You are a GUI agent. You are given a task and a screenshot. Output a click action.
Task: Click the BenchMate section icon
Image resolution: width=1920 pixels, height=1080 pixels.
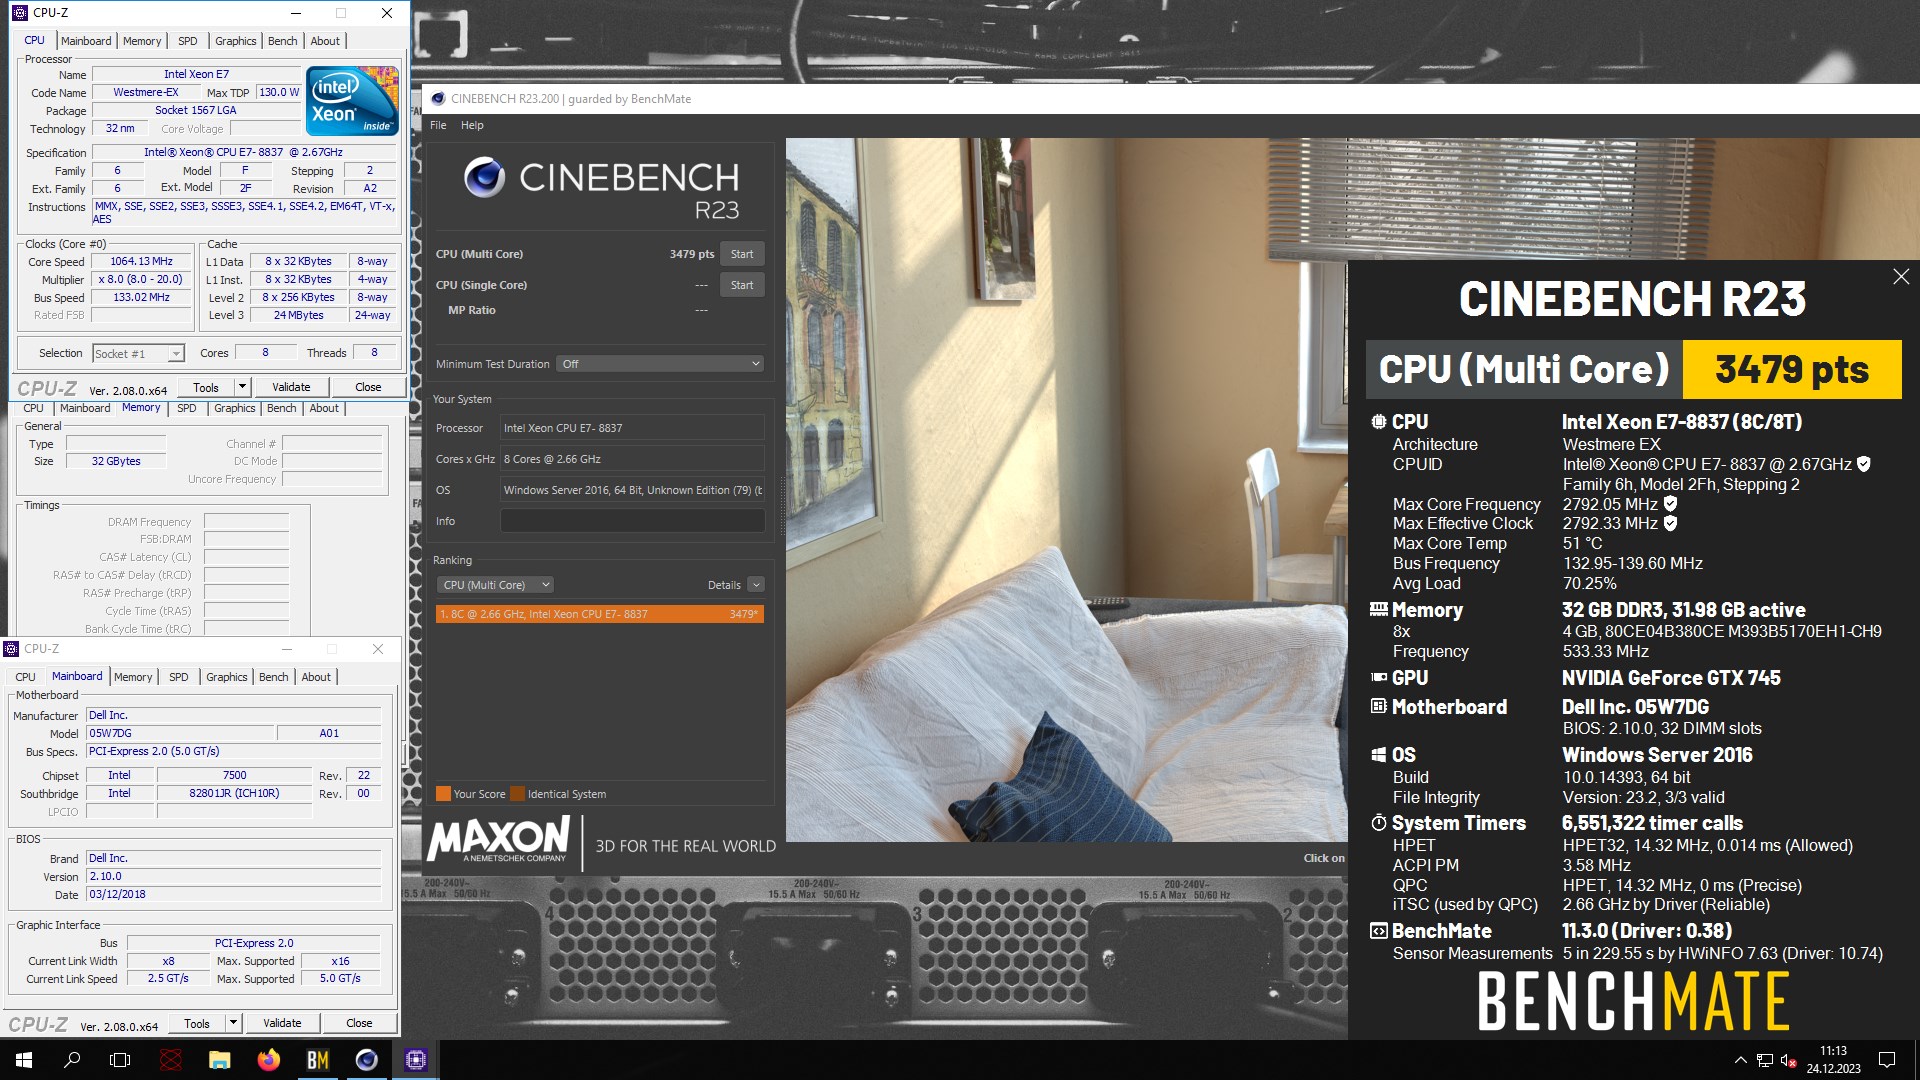pos(1379,931)
